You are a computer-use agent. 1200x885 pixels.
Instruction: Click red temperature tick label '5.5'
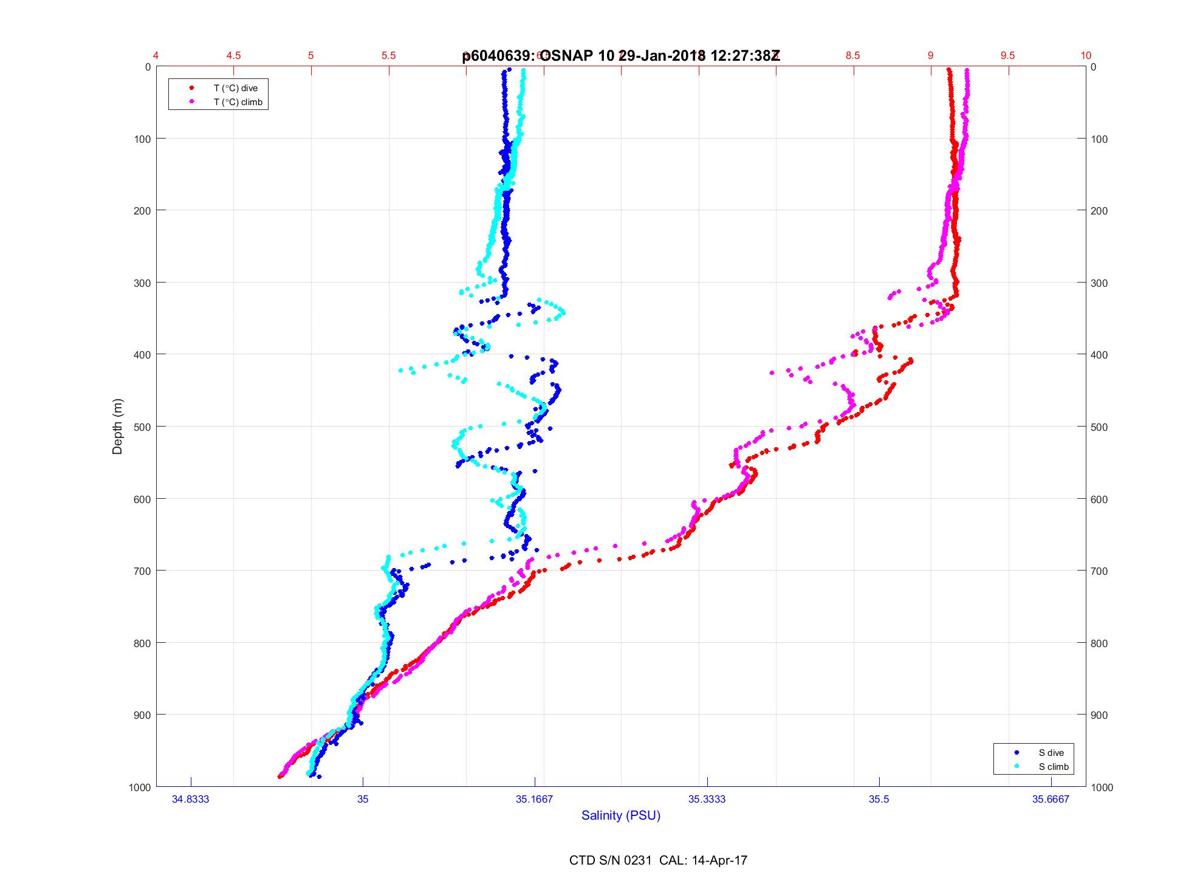tap(388, 56)
